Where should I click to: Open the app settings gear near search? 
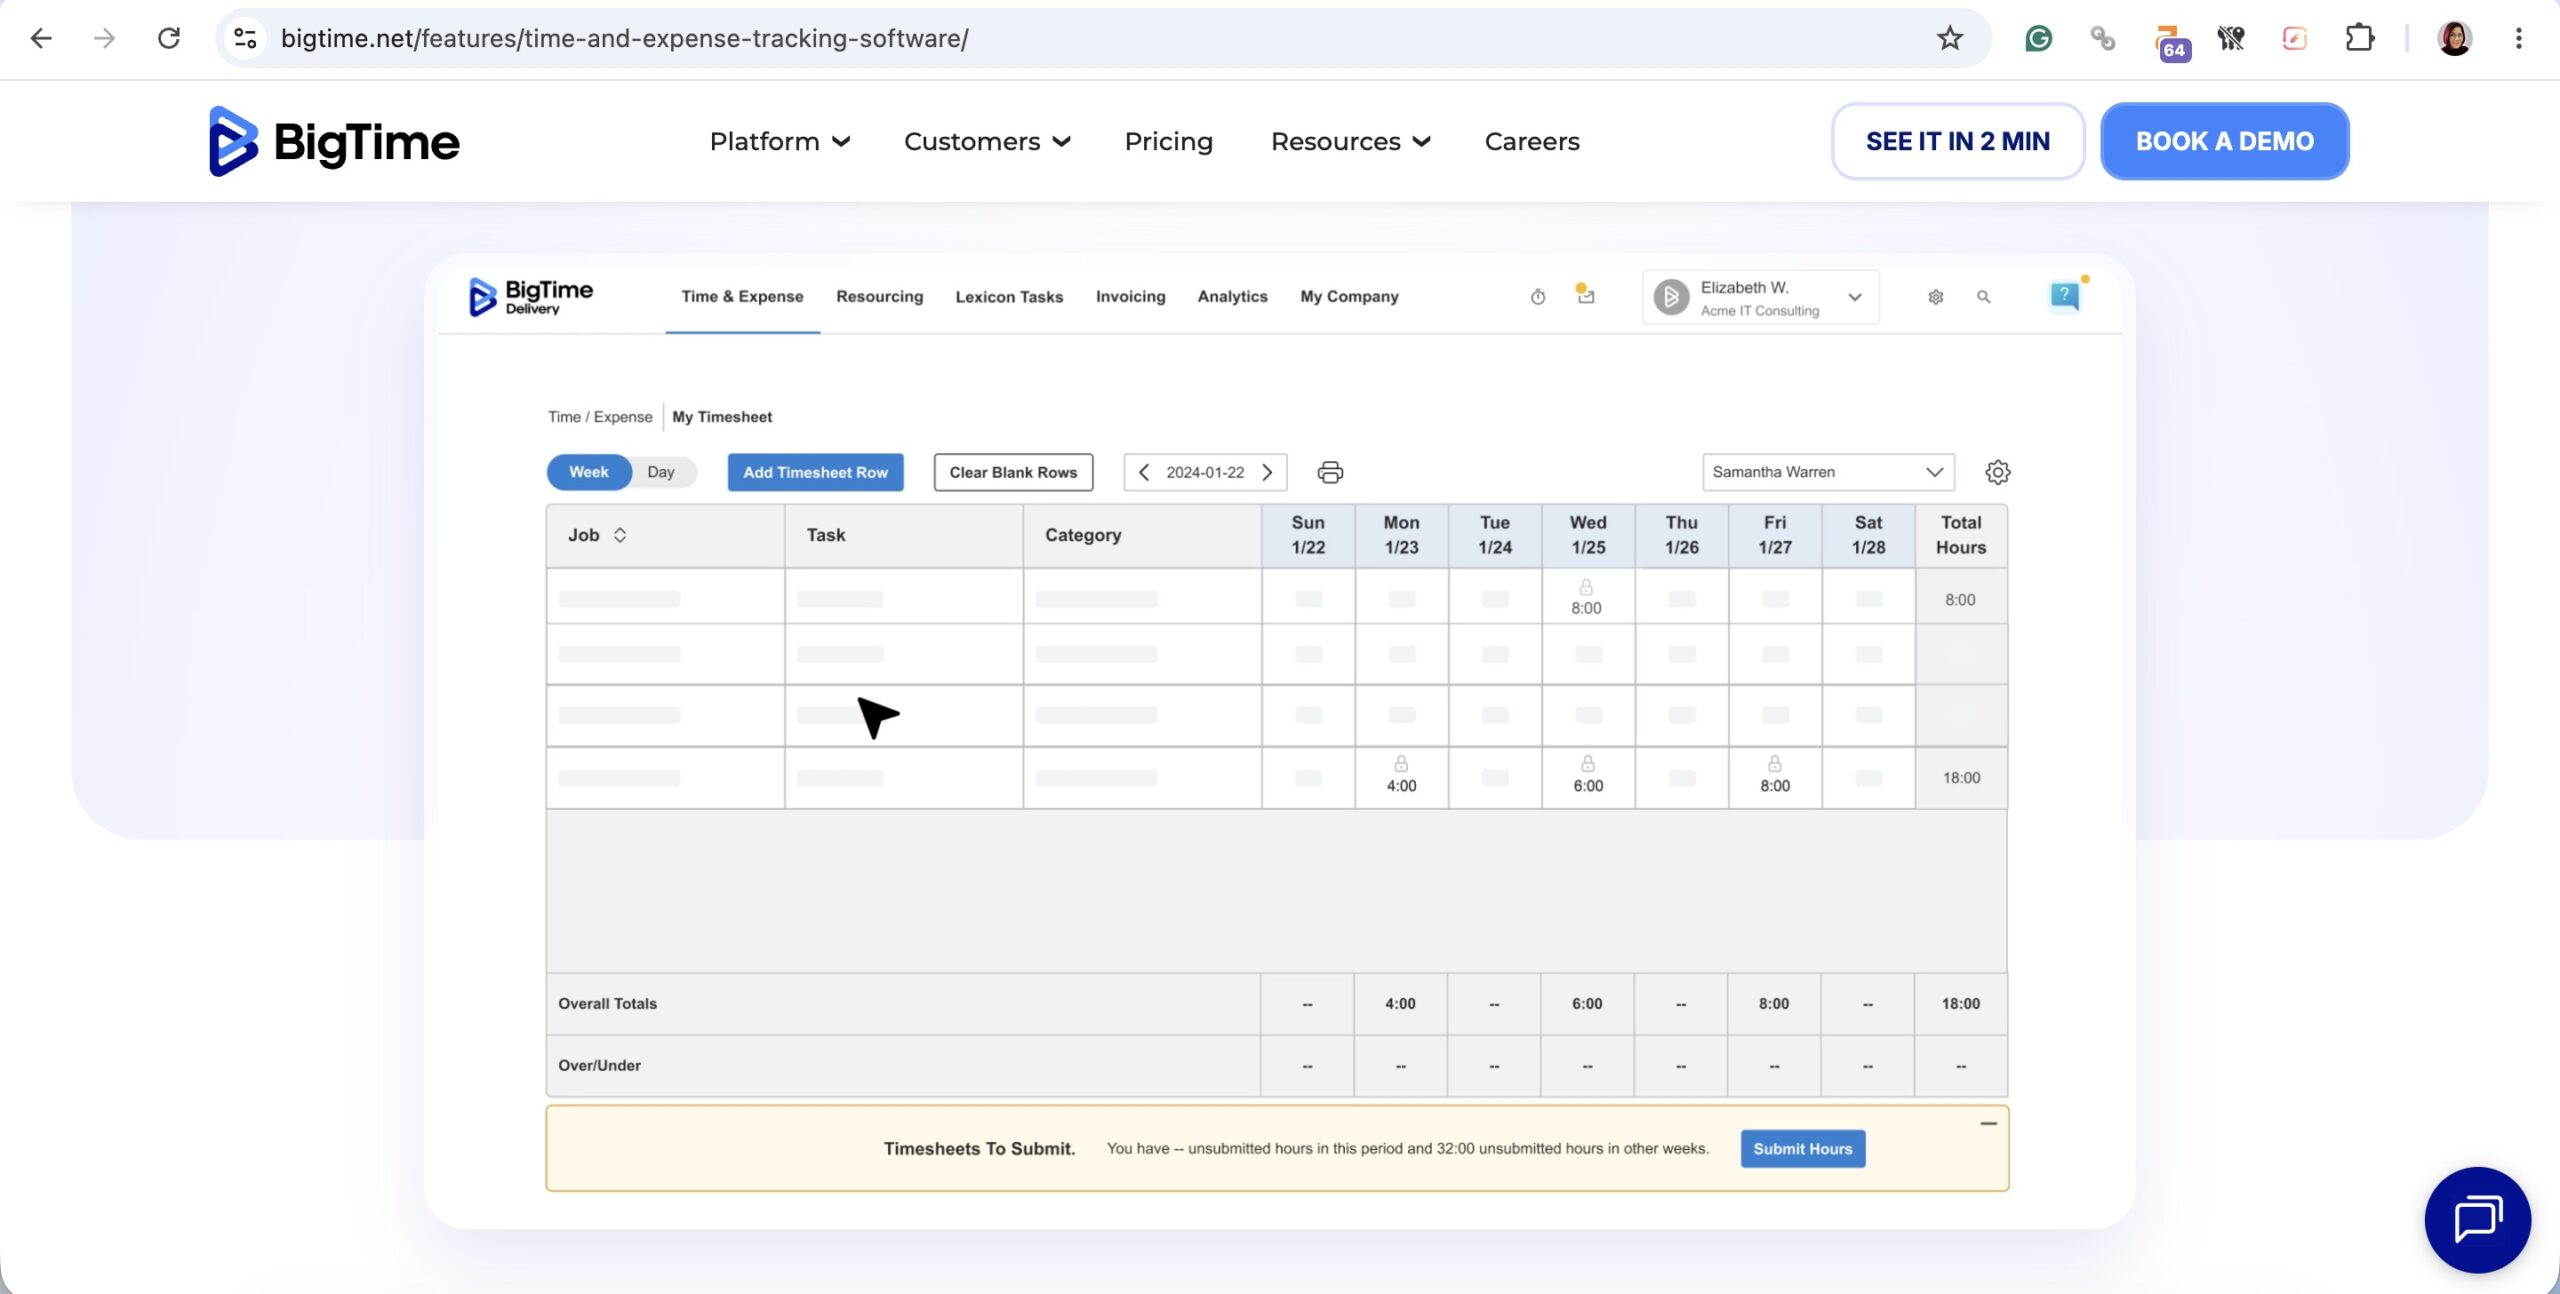1936,297
